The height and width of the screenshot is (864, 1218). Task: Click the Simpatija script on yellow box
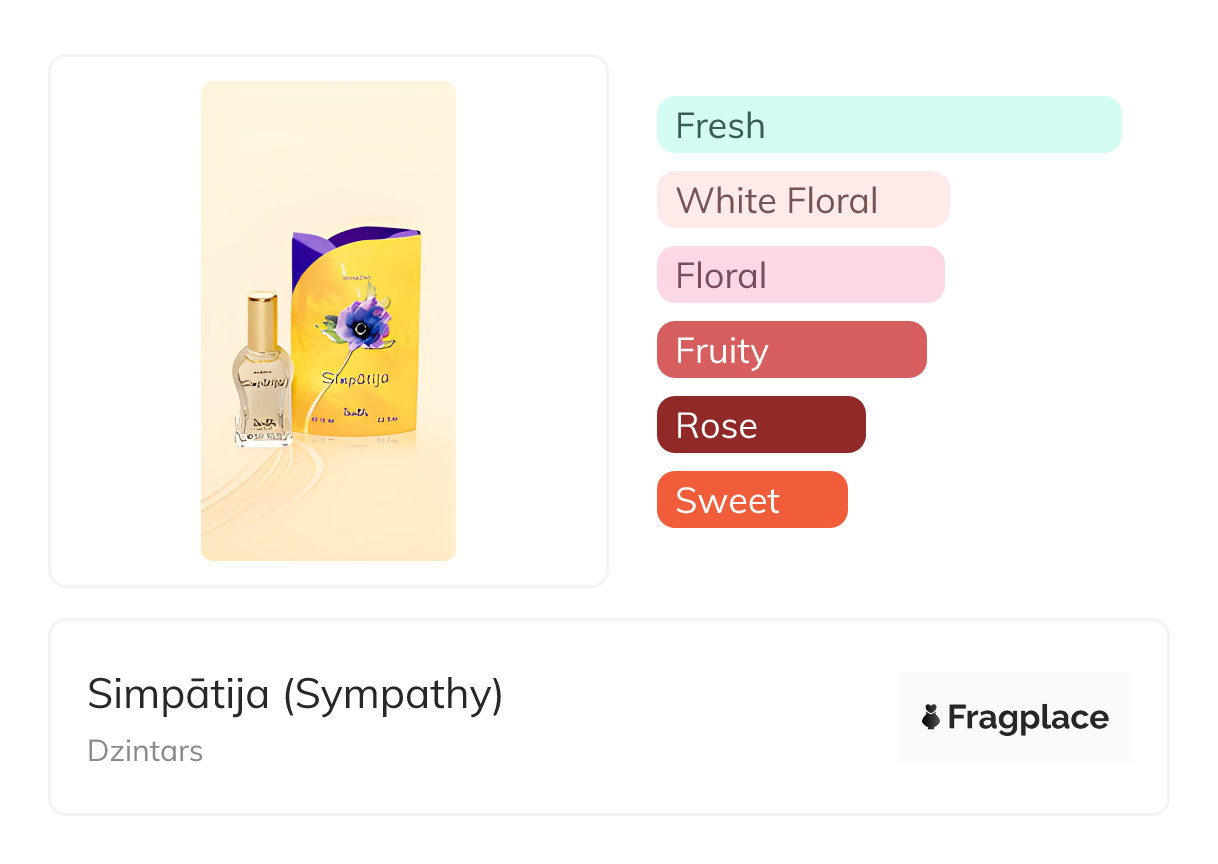(x=355, y=379)
